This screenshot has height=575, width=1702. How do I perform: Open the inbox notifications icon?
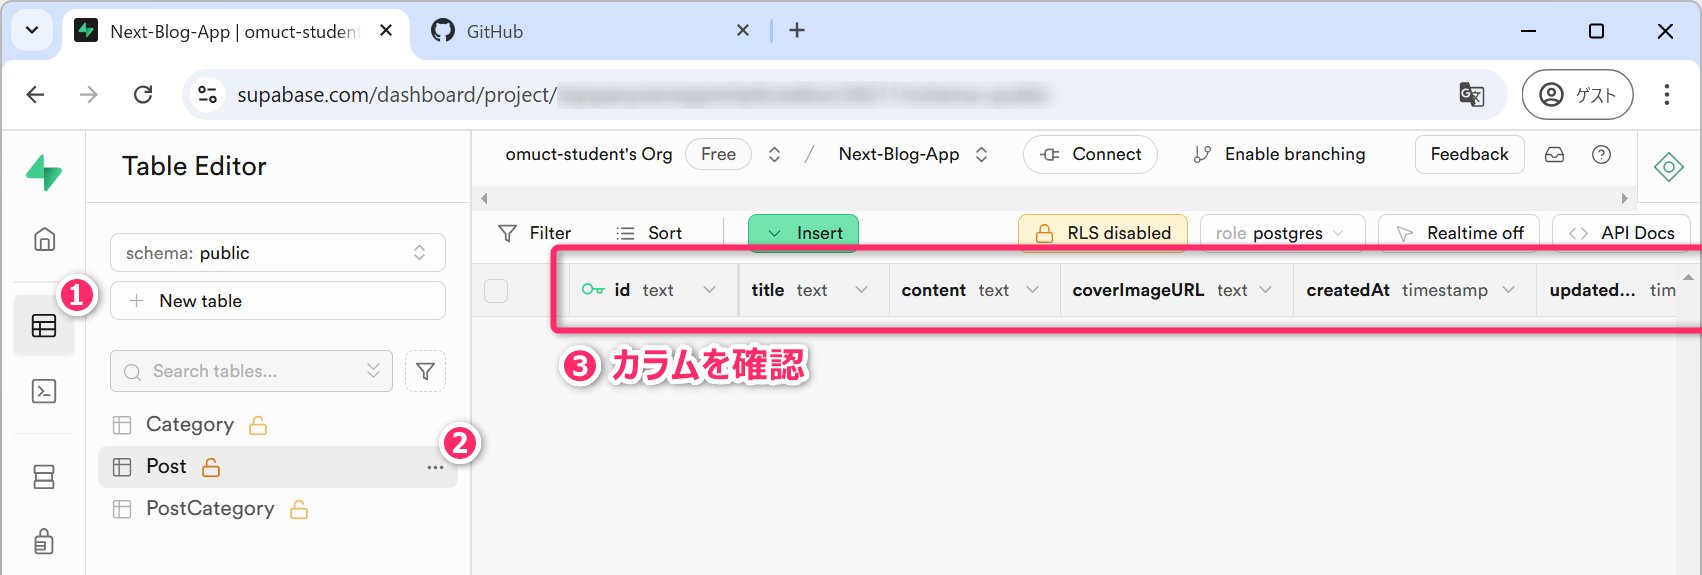tap(1554, 154)
